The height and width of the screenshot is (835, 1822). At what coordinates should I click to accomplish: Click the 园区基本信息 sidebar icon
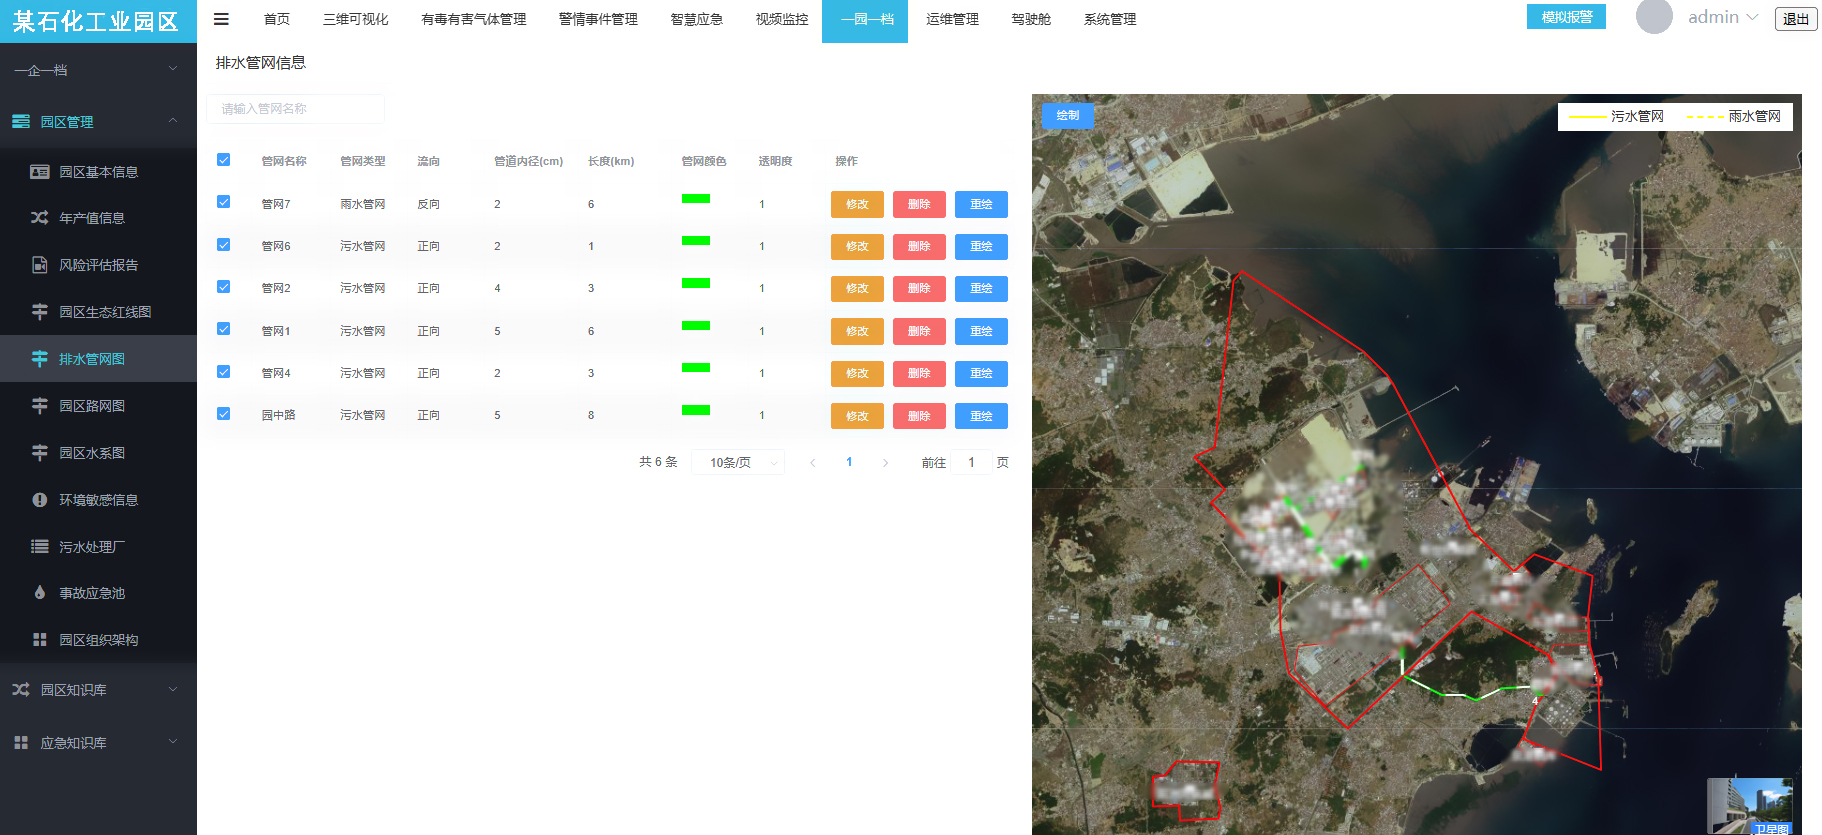40,172
